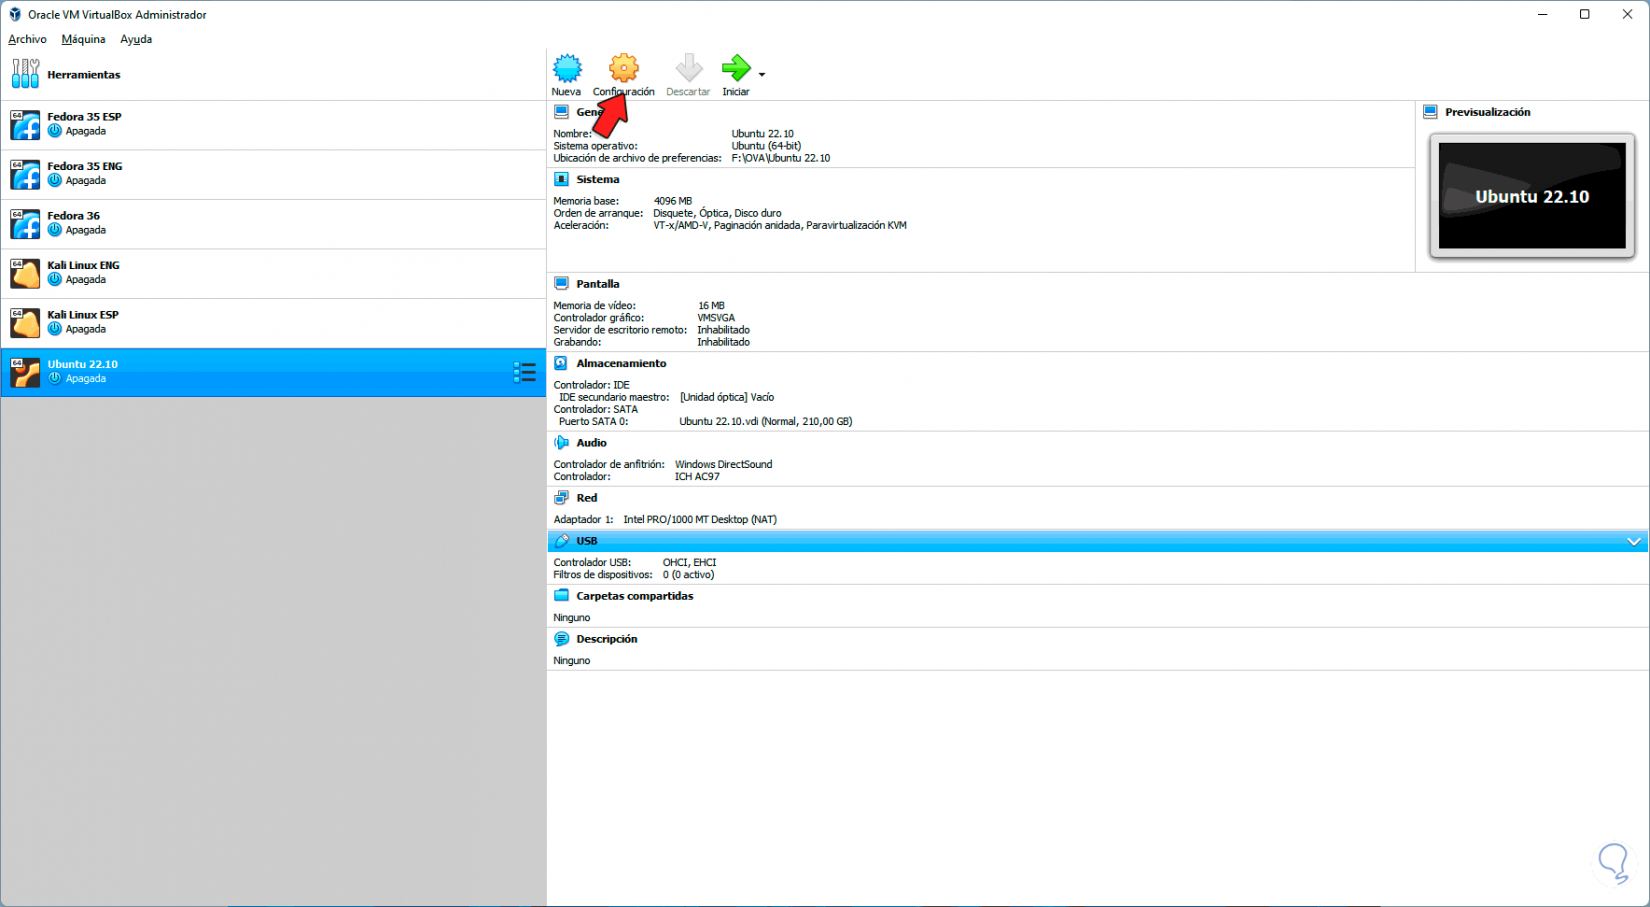The height and width of the screenshot is (907, 1650).
Task: Click the Windows DirectSound value
Action: click(724, 464)
